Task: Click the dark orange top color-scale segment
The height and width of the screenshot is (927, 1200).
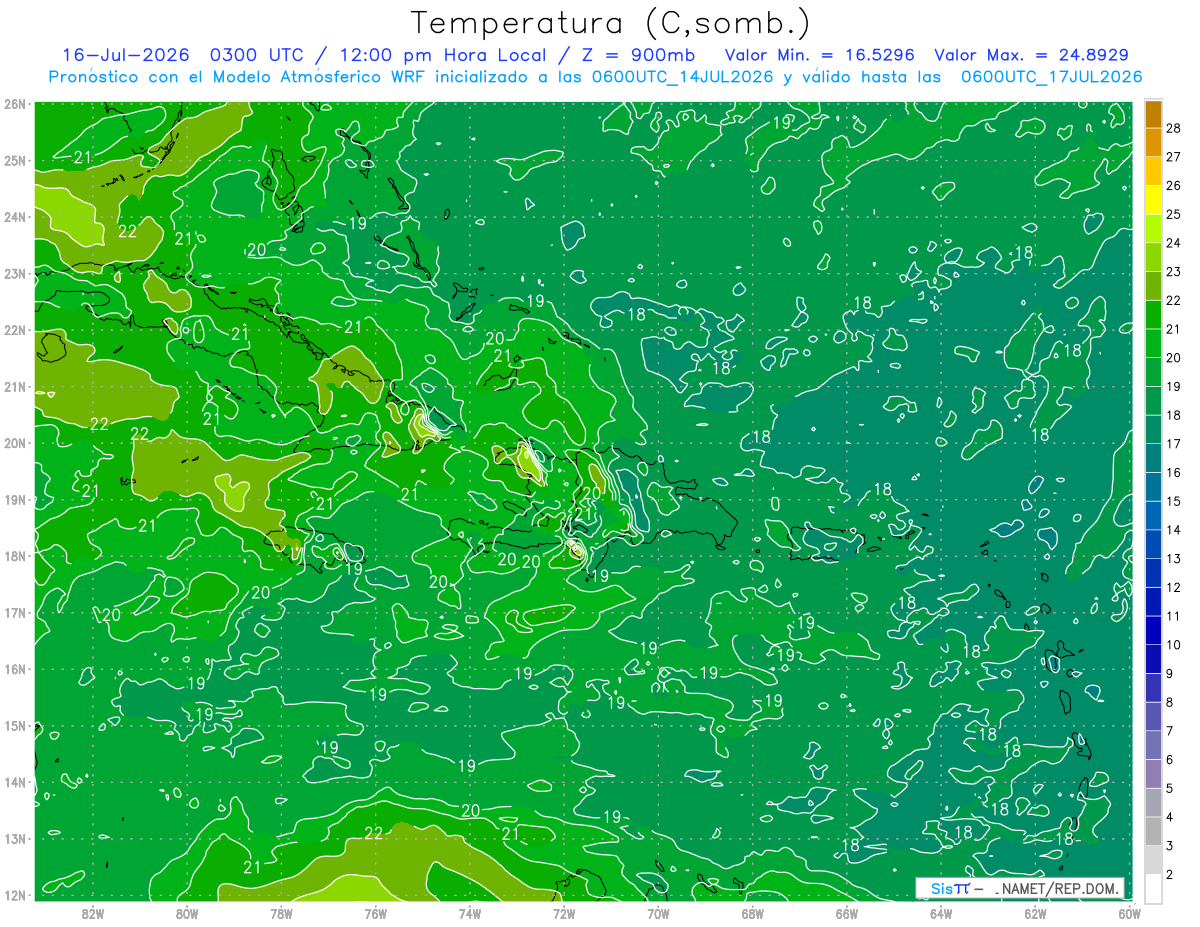Action: point(1153,114)
